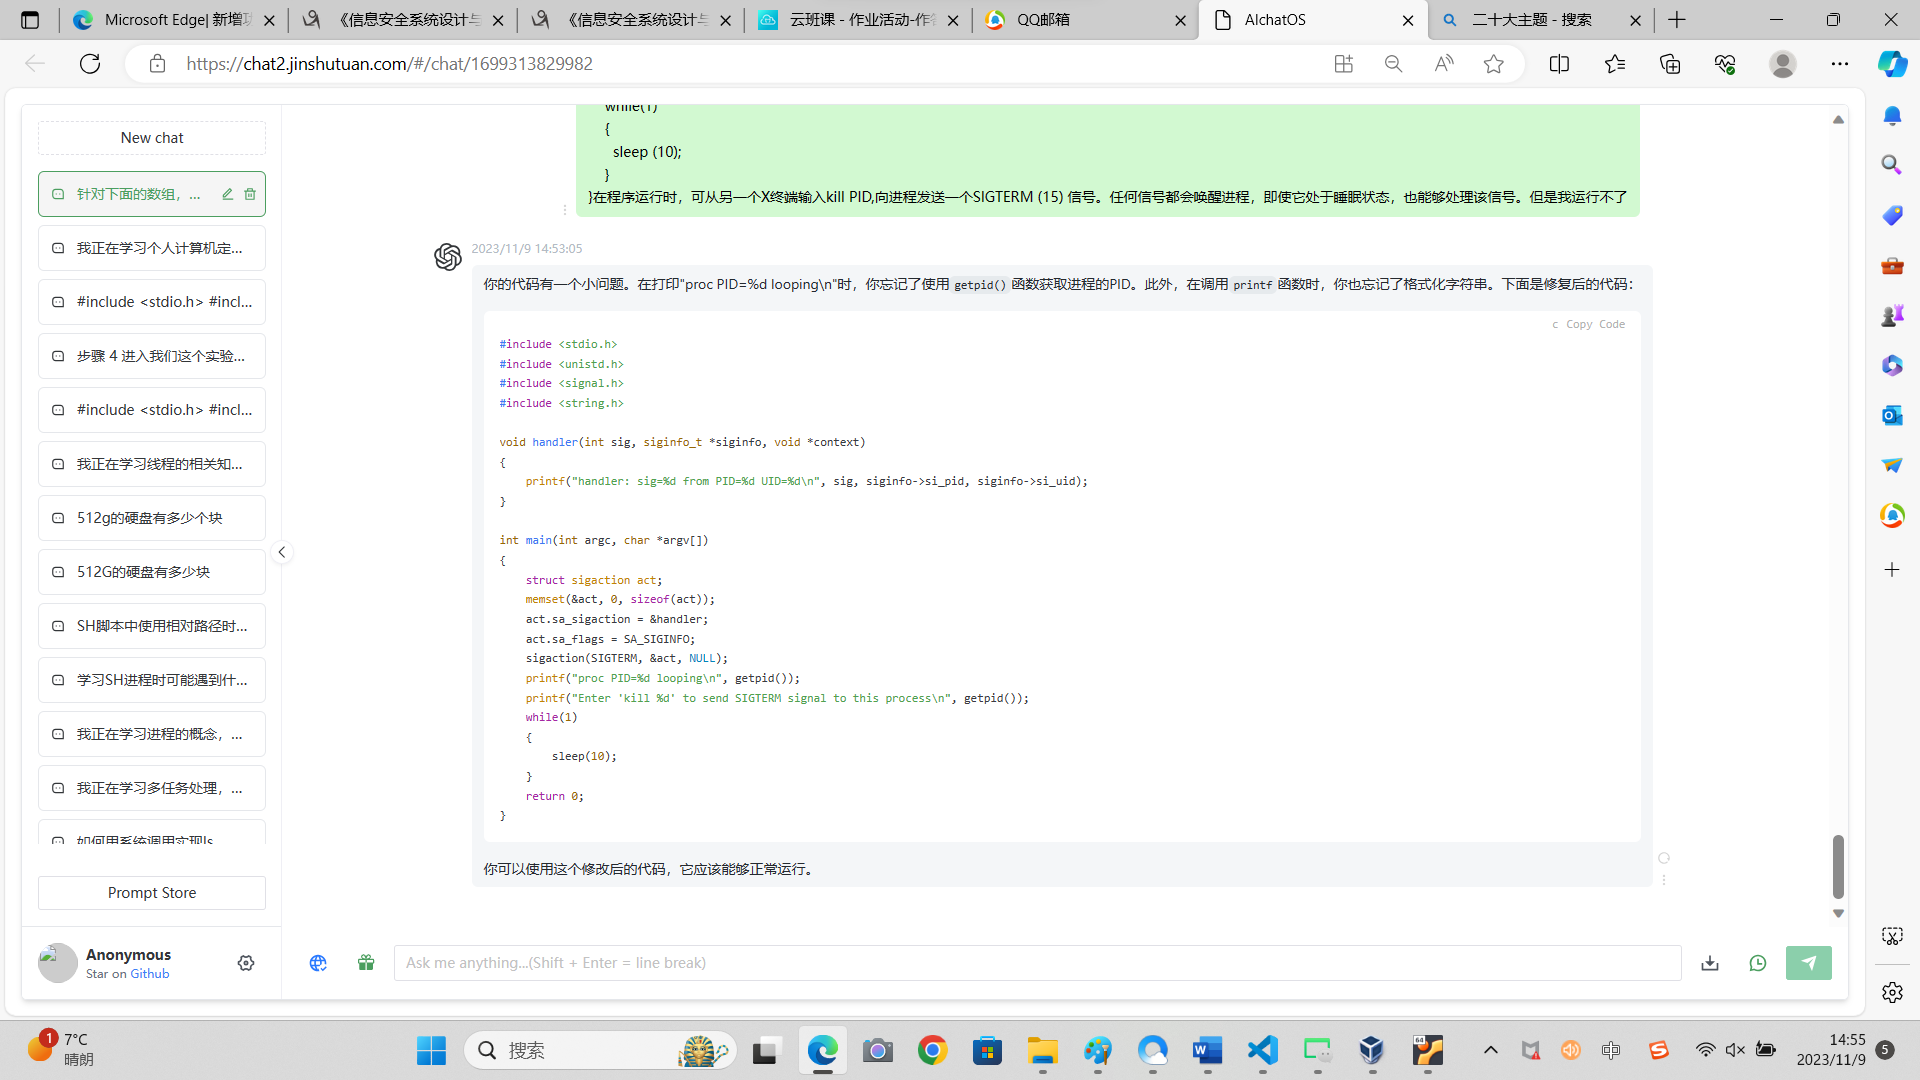The width and height of the screenshot is (1920, 1080).
Task: Collapse the sidebar with chevron arrow
Action: point(282,552)
